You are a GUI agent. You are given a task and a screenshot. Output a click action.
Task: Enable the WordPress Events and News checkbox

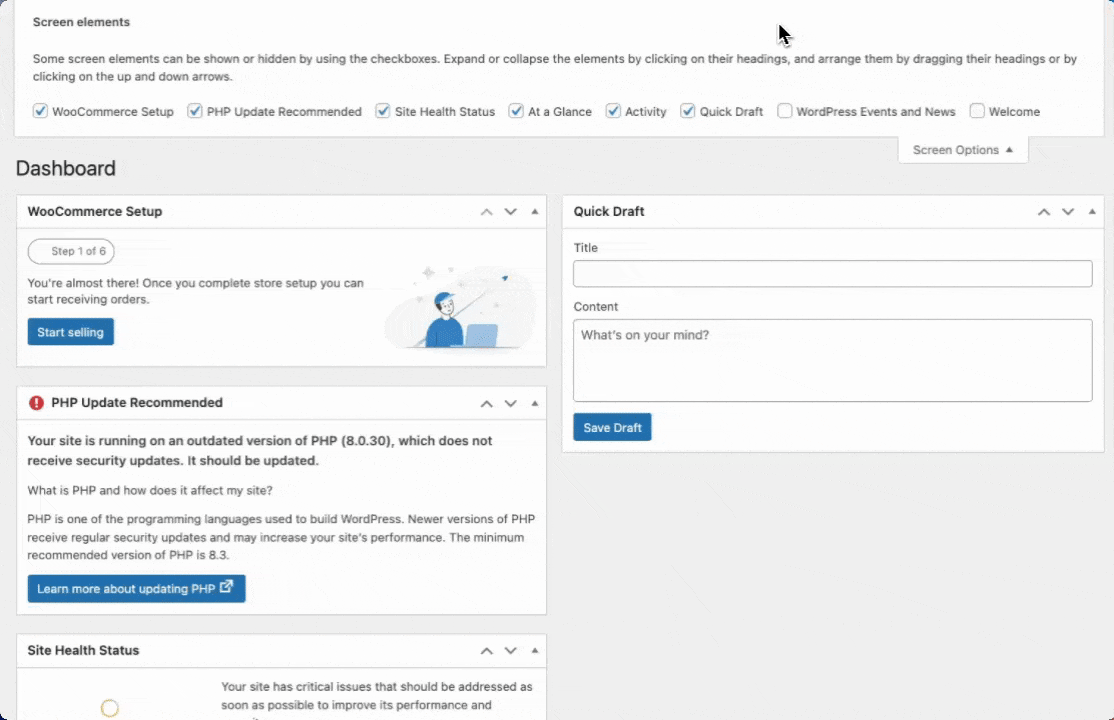(785, 111)
